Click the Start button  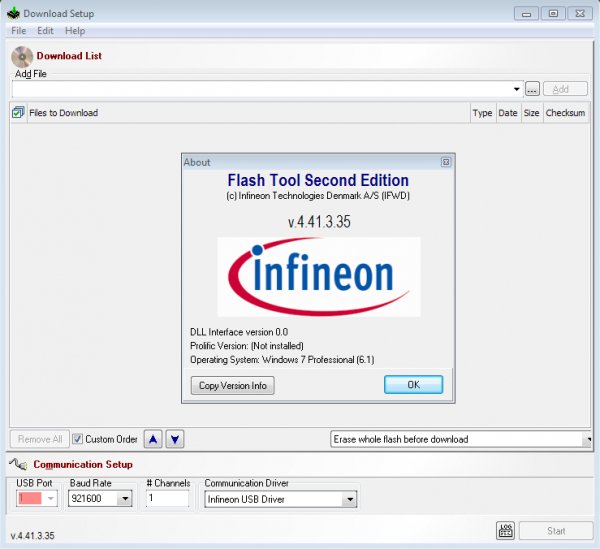[556, 531]
